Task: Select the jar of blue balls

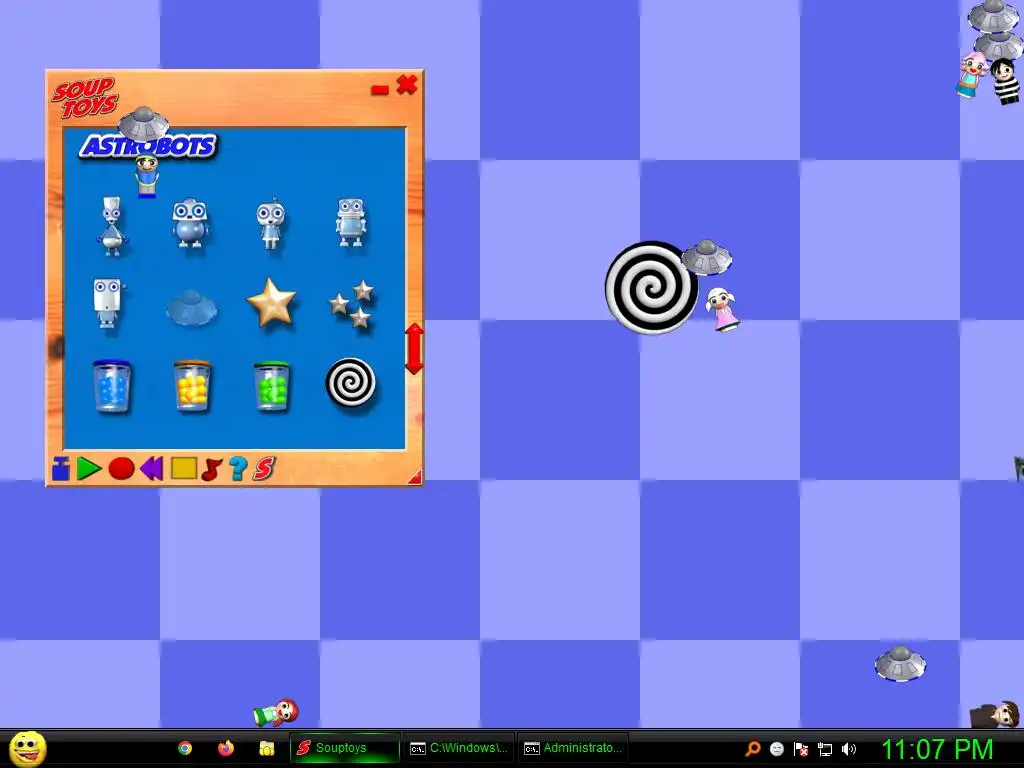Action: coord(112,386)
